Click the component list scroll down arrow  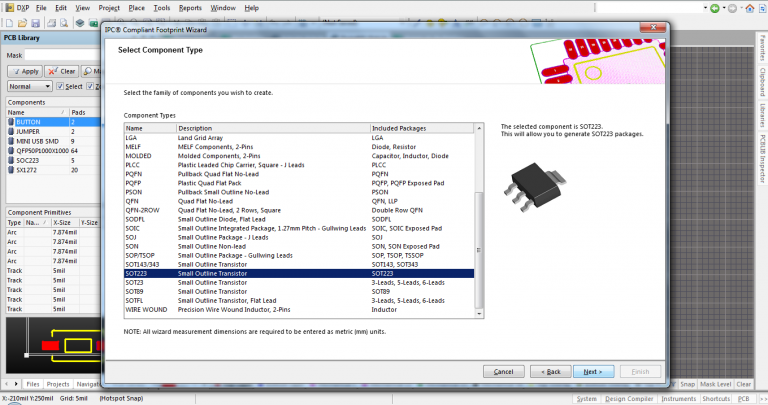(479, 313)
